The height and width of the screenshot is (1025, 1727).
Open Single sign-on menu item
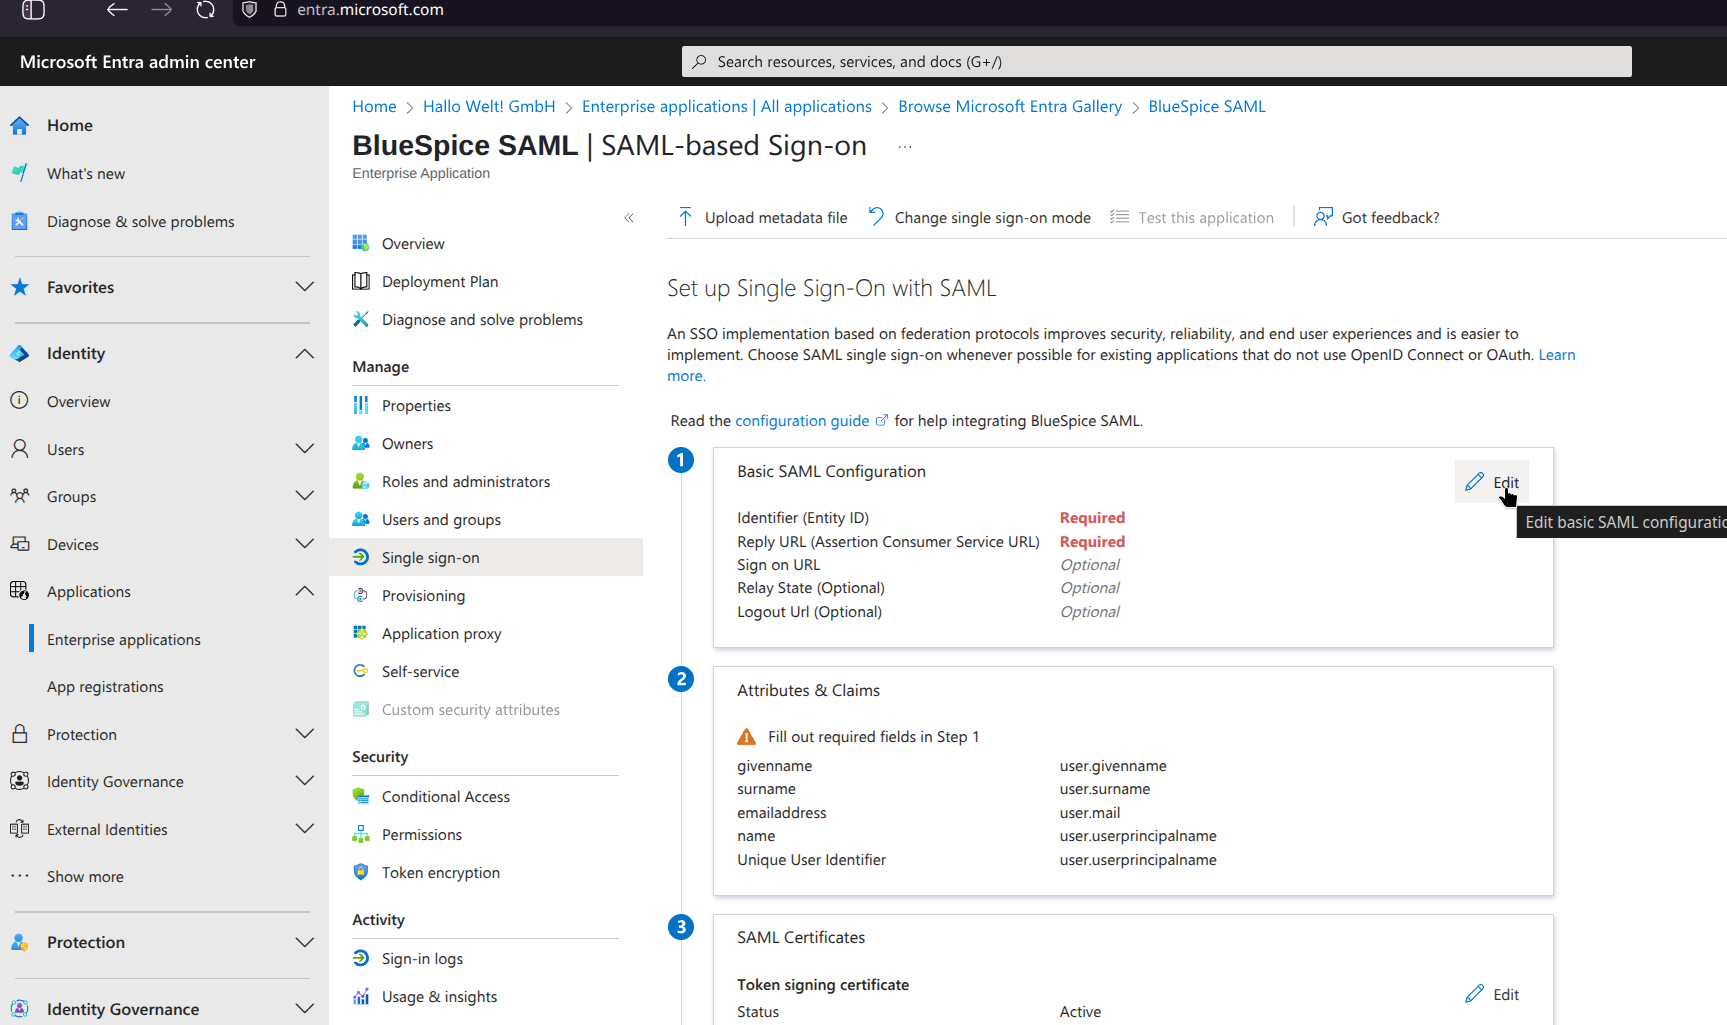(x=430, y=558)
